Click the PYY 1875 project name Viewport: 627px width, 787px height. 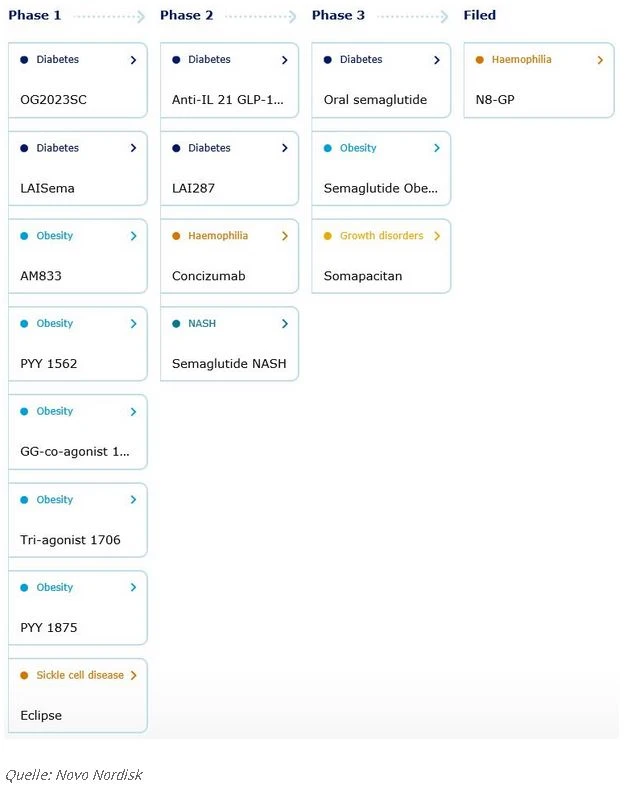pos(49,628)
